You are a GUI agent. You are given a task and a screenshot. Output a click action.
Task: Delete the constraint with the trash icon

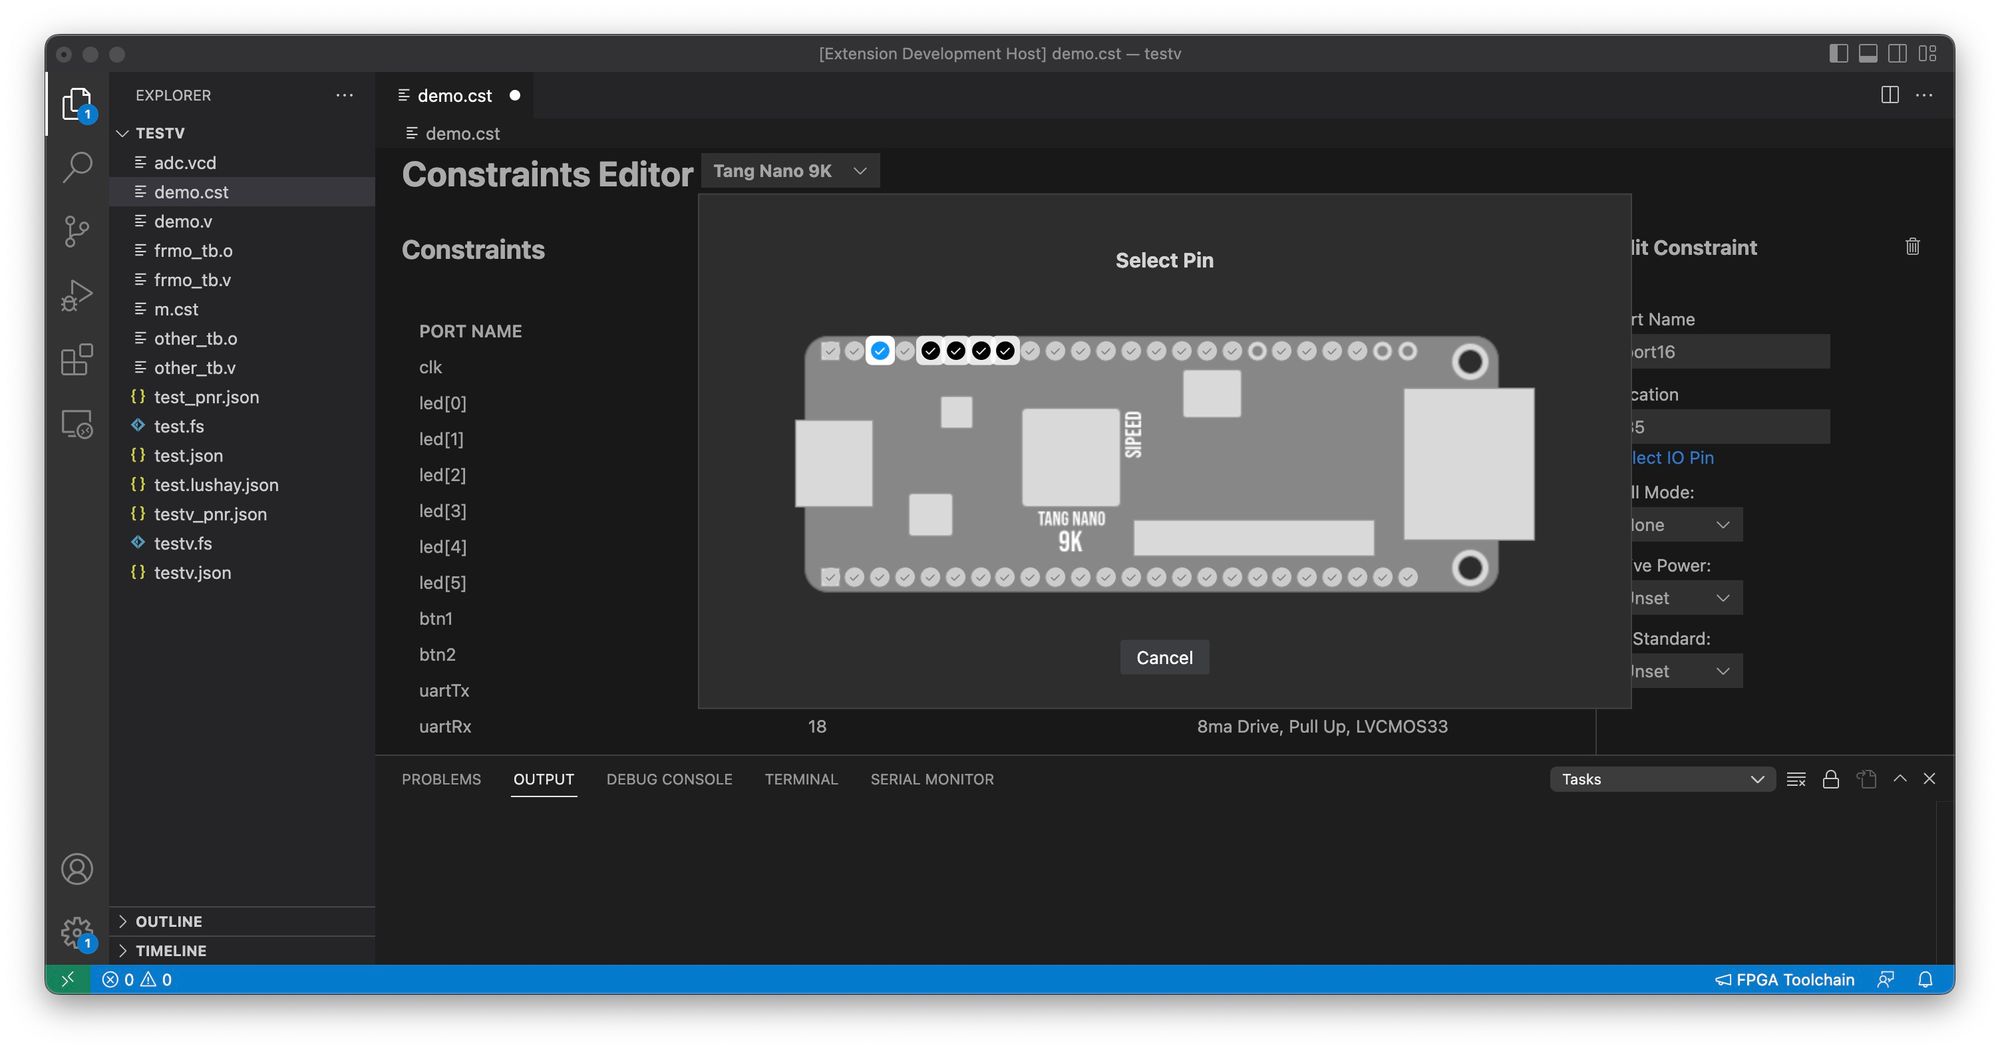[x=1912, y=247]
